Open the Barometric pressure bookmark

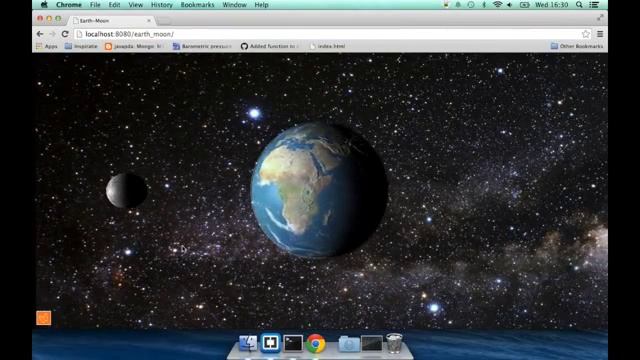202,46
